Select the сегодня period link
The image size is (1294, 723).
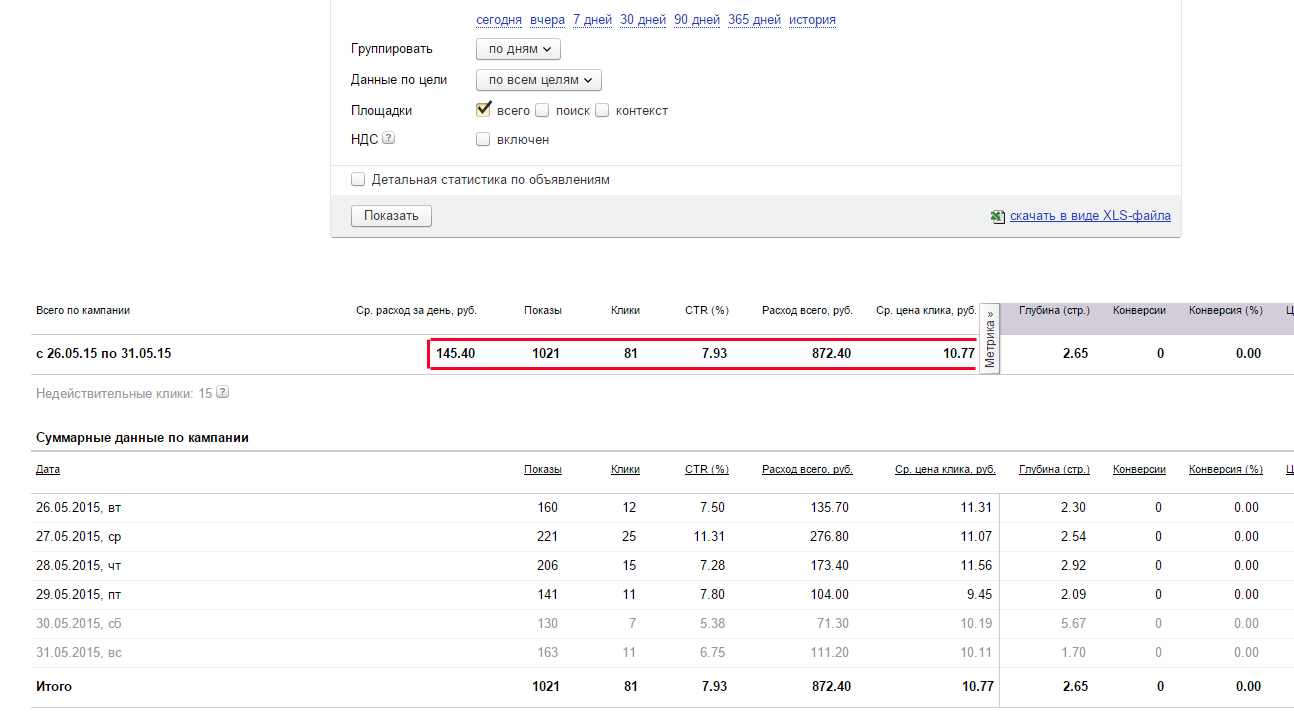click(x=499, y=20)
